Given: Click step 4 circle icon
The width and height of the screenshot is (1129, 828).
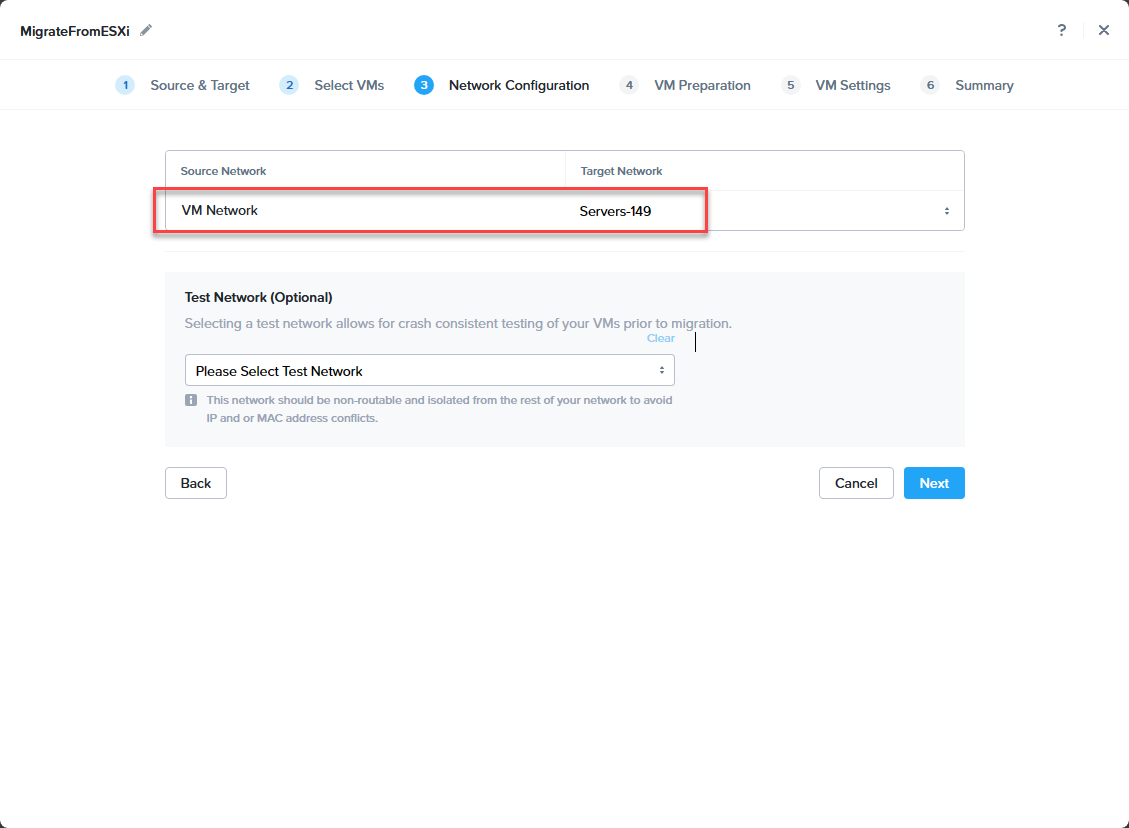Looking at the screenshot, I should click(x=629, y=85).
